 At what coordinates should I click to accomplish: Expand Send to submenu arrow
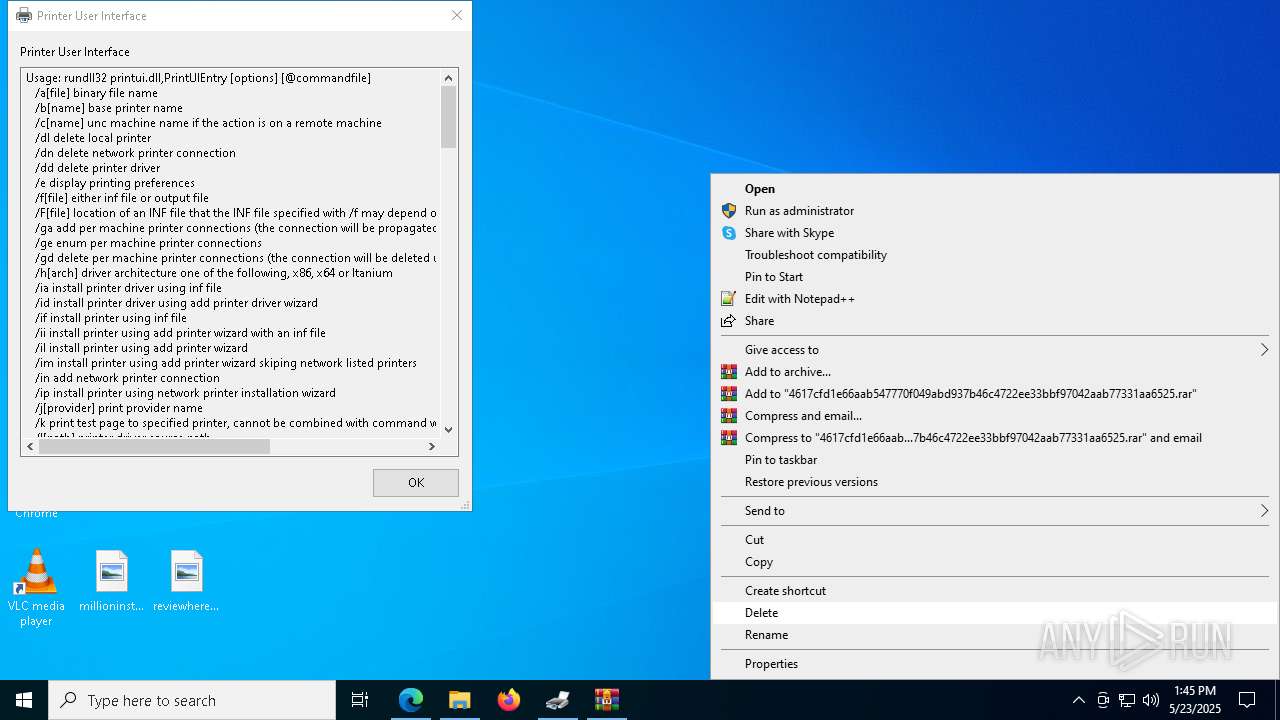point(1264,511)
